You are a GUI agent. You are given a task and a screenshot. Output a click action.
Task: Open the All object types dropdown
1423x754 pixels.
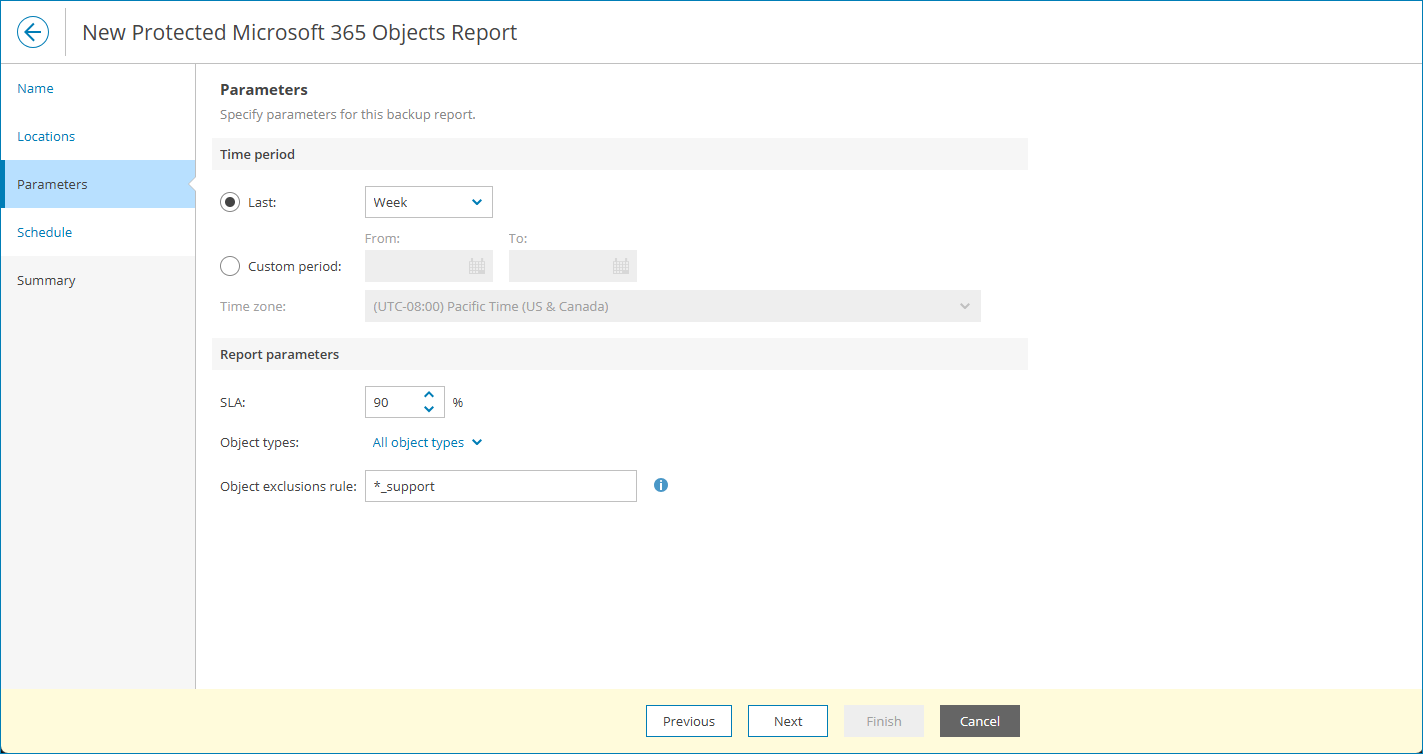coord(427,442)
